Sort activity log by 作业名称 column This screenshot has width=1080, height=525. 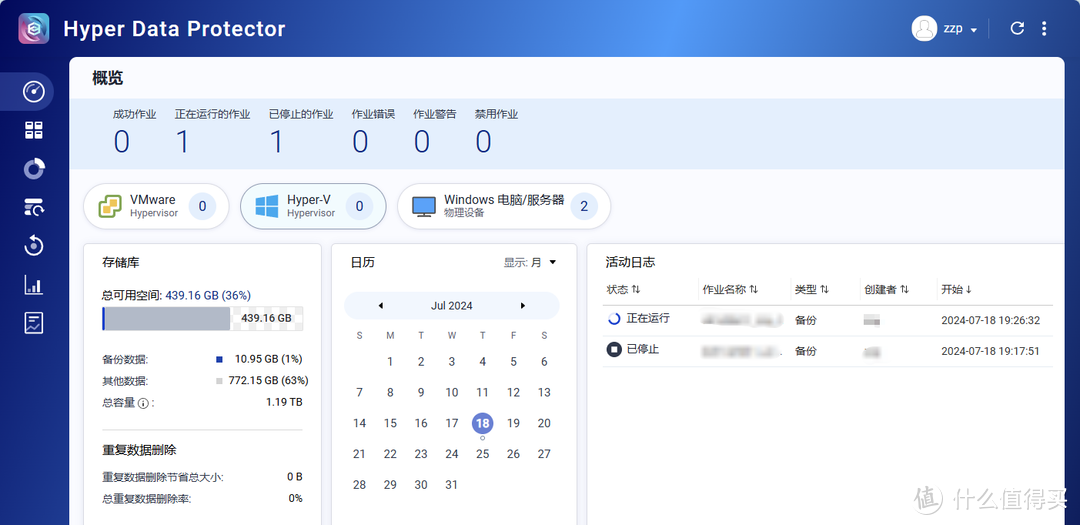click(730, 289)
